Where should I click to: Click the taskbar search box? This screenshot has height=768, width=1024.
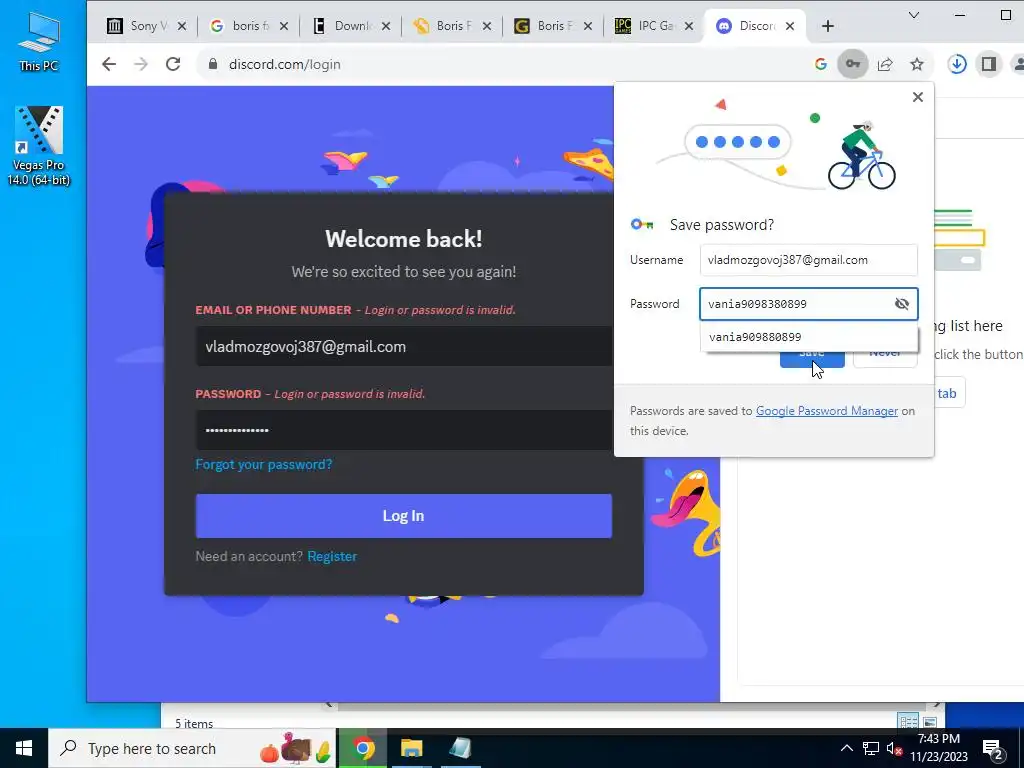(x=193, y=748)
